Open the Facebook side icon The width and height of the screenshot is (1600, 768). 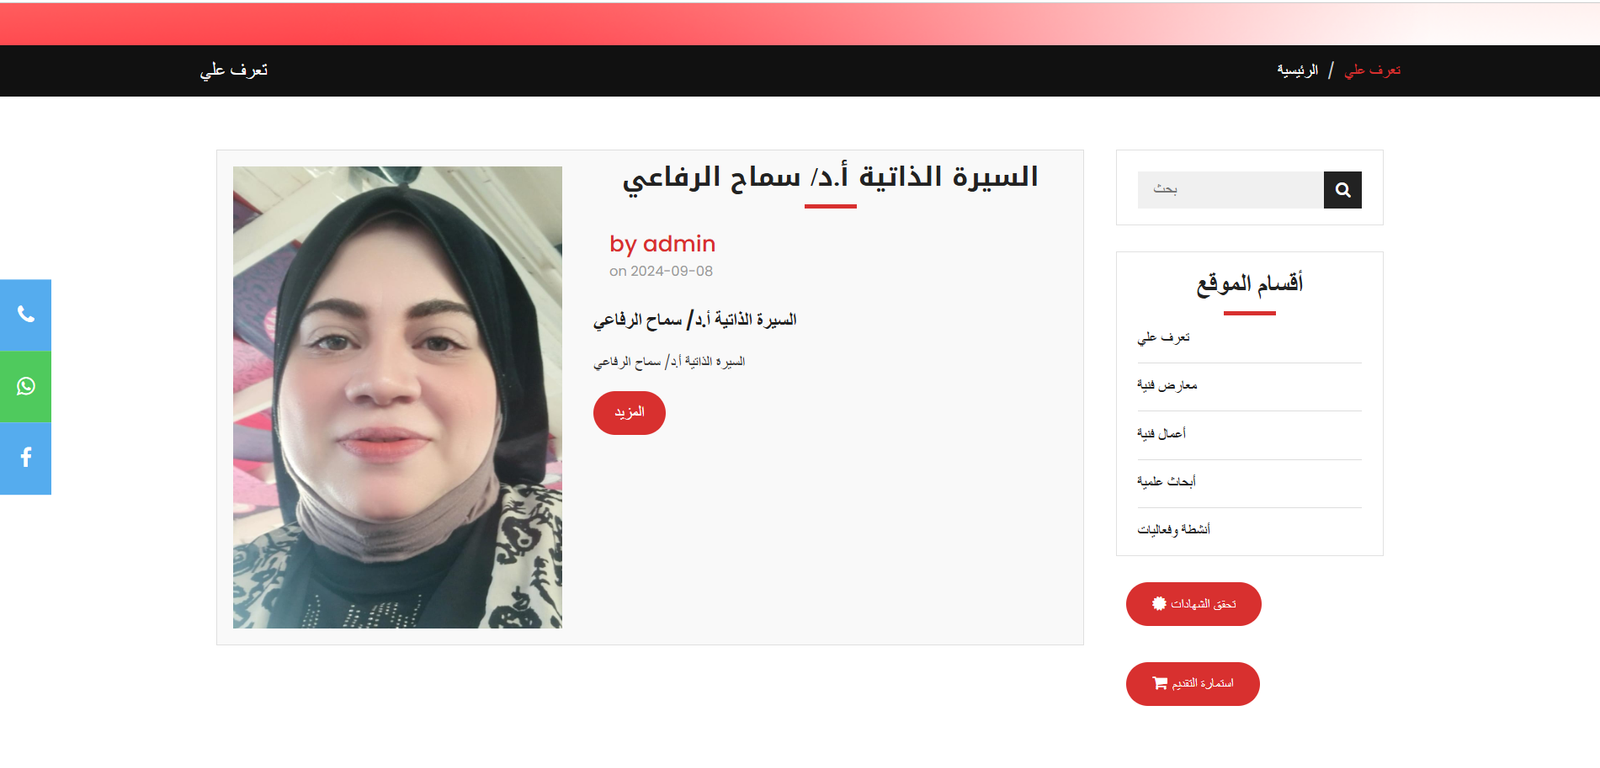[25, 458]
